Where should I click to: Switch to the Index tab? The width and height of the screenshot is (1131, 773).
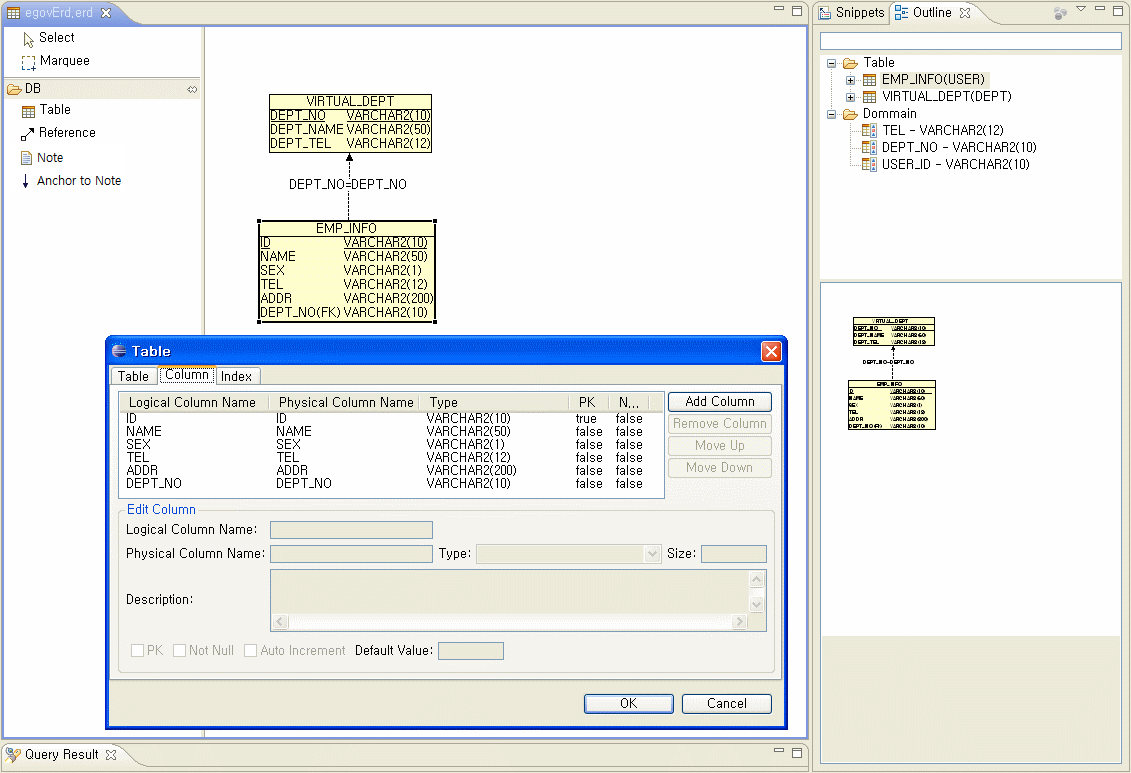point(237,376)
